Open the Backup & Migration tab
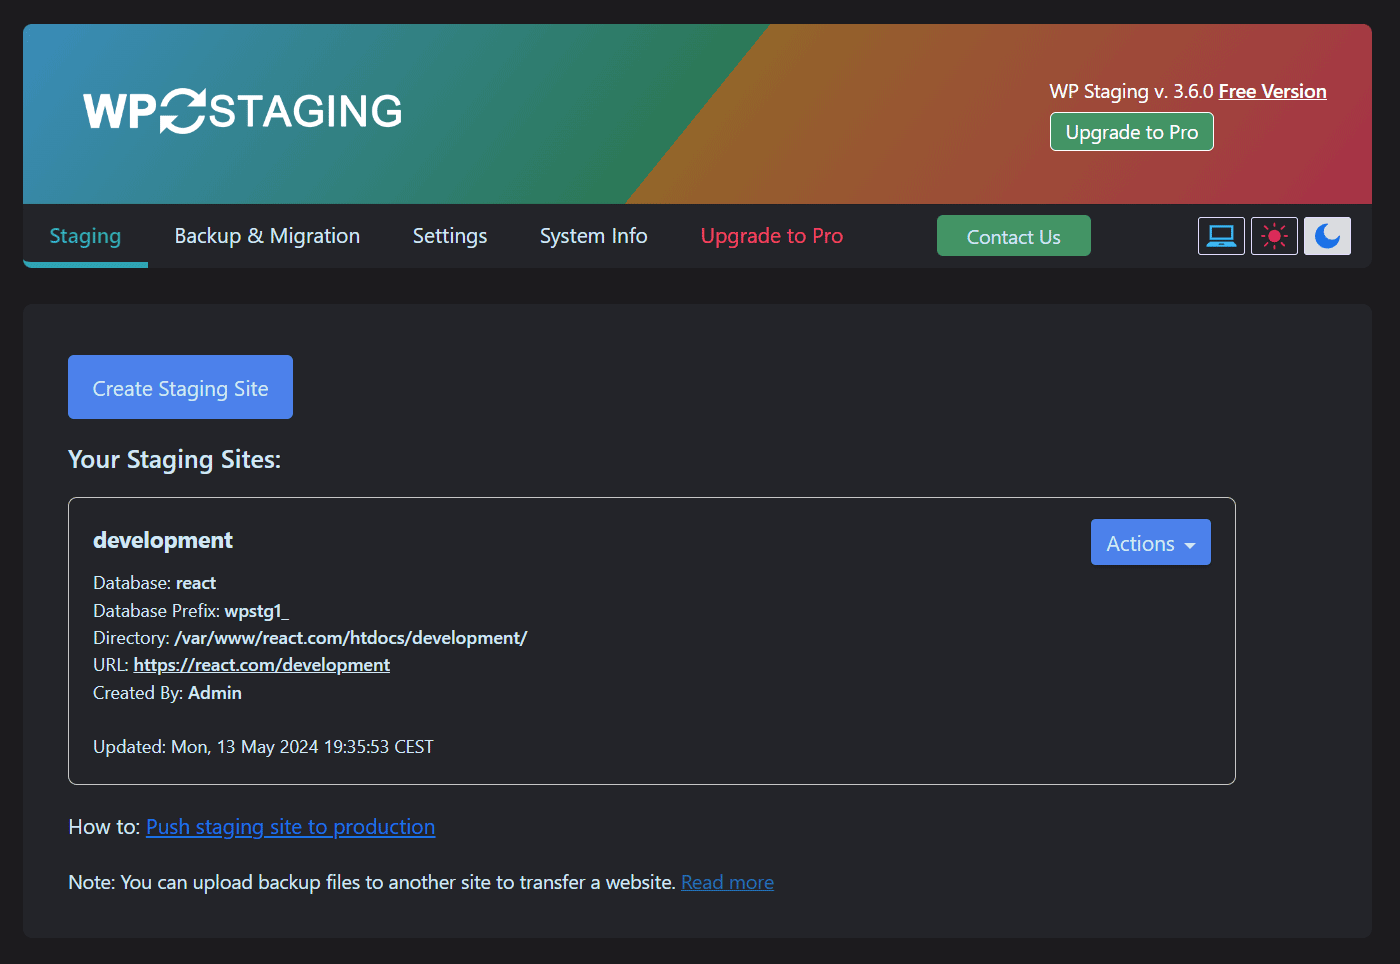1400x964 pixels. coord(267,236)
